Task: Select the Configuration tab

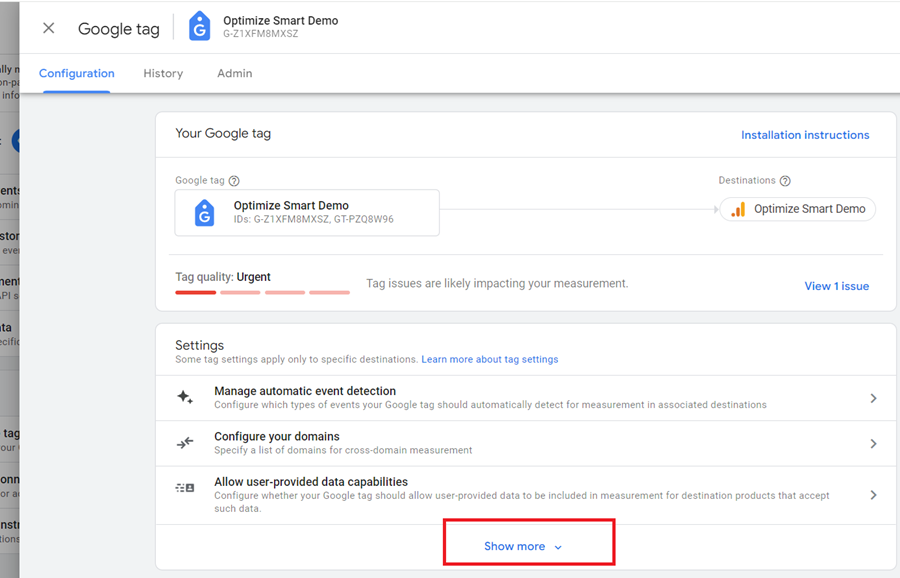Action: tap(77, 73)
